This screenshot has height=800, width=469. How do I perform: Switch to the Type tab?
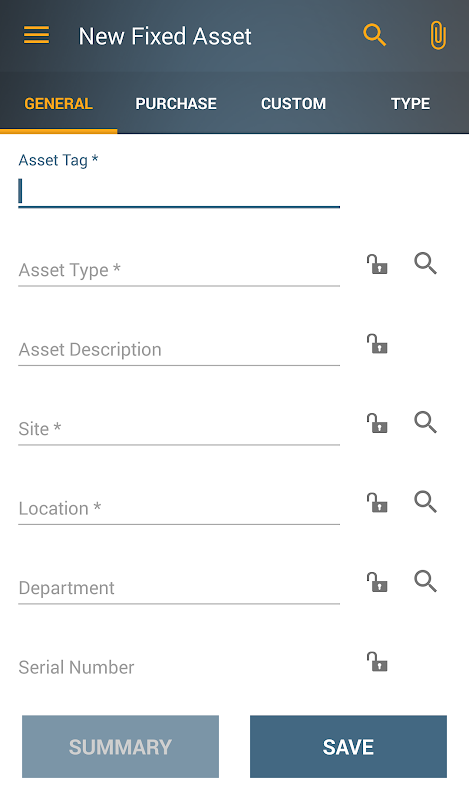click(410, 104)
